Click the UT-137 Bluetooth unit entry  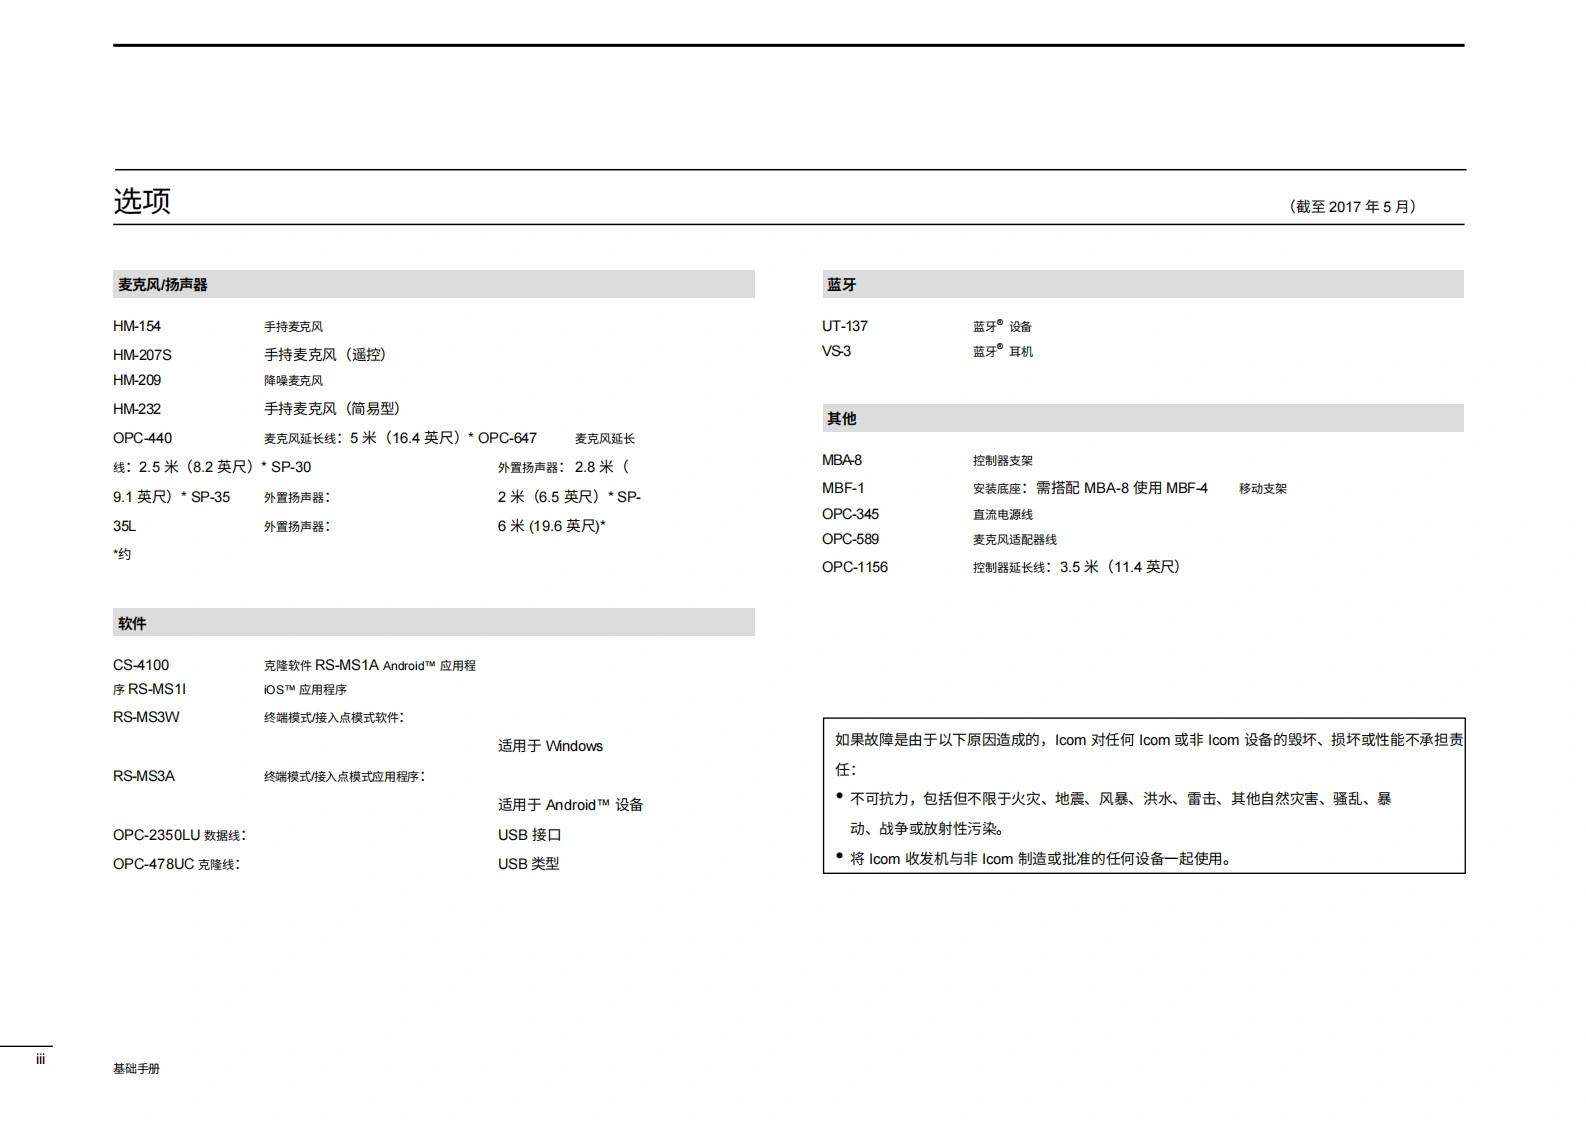(x=845, y=326)
